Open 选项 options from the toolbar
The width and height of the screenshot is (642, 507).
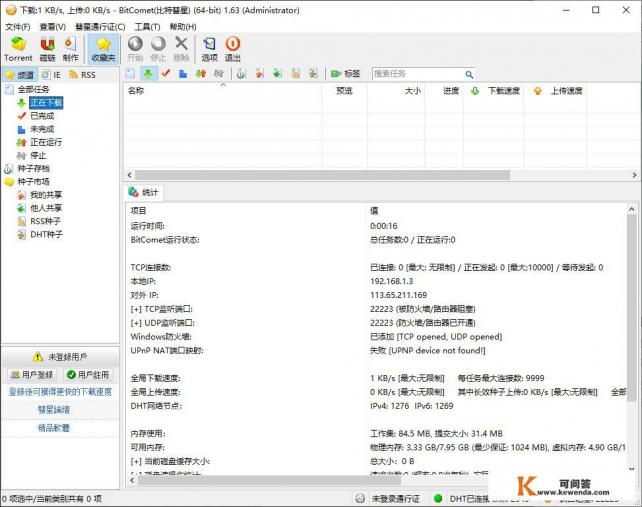209,49
